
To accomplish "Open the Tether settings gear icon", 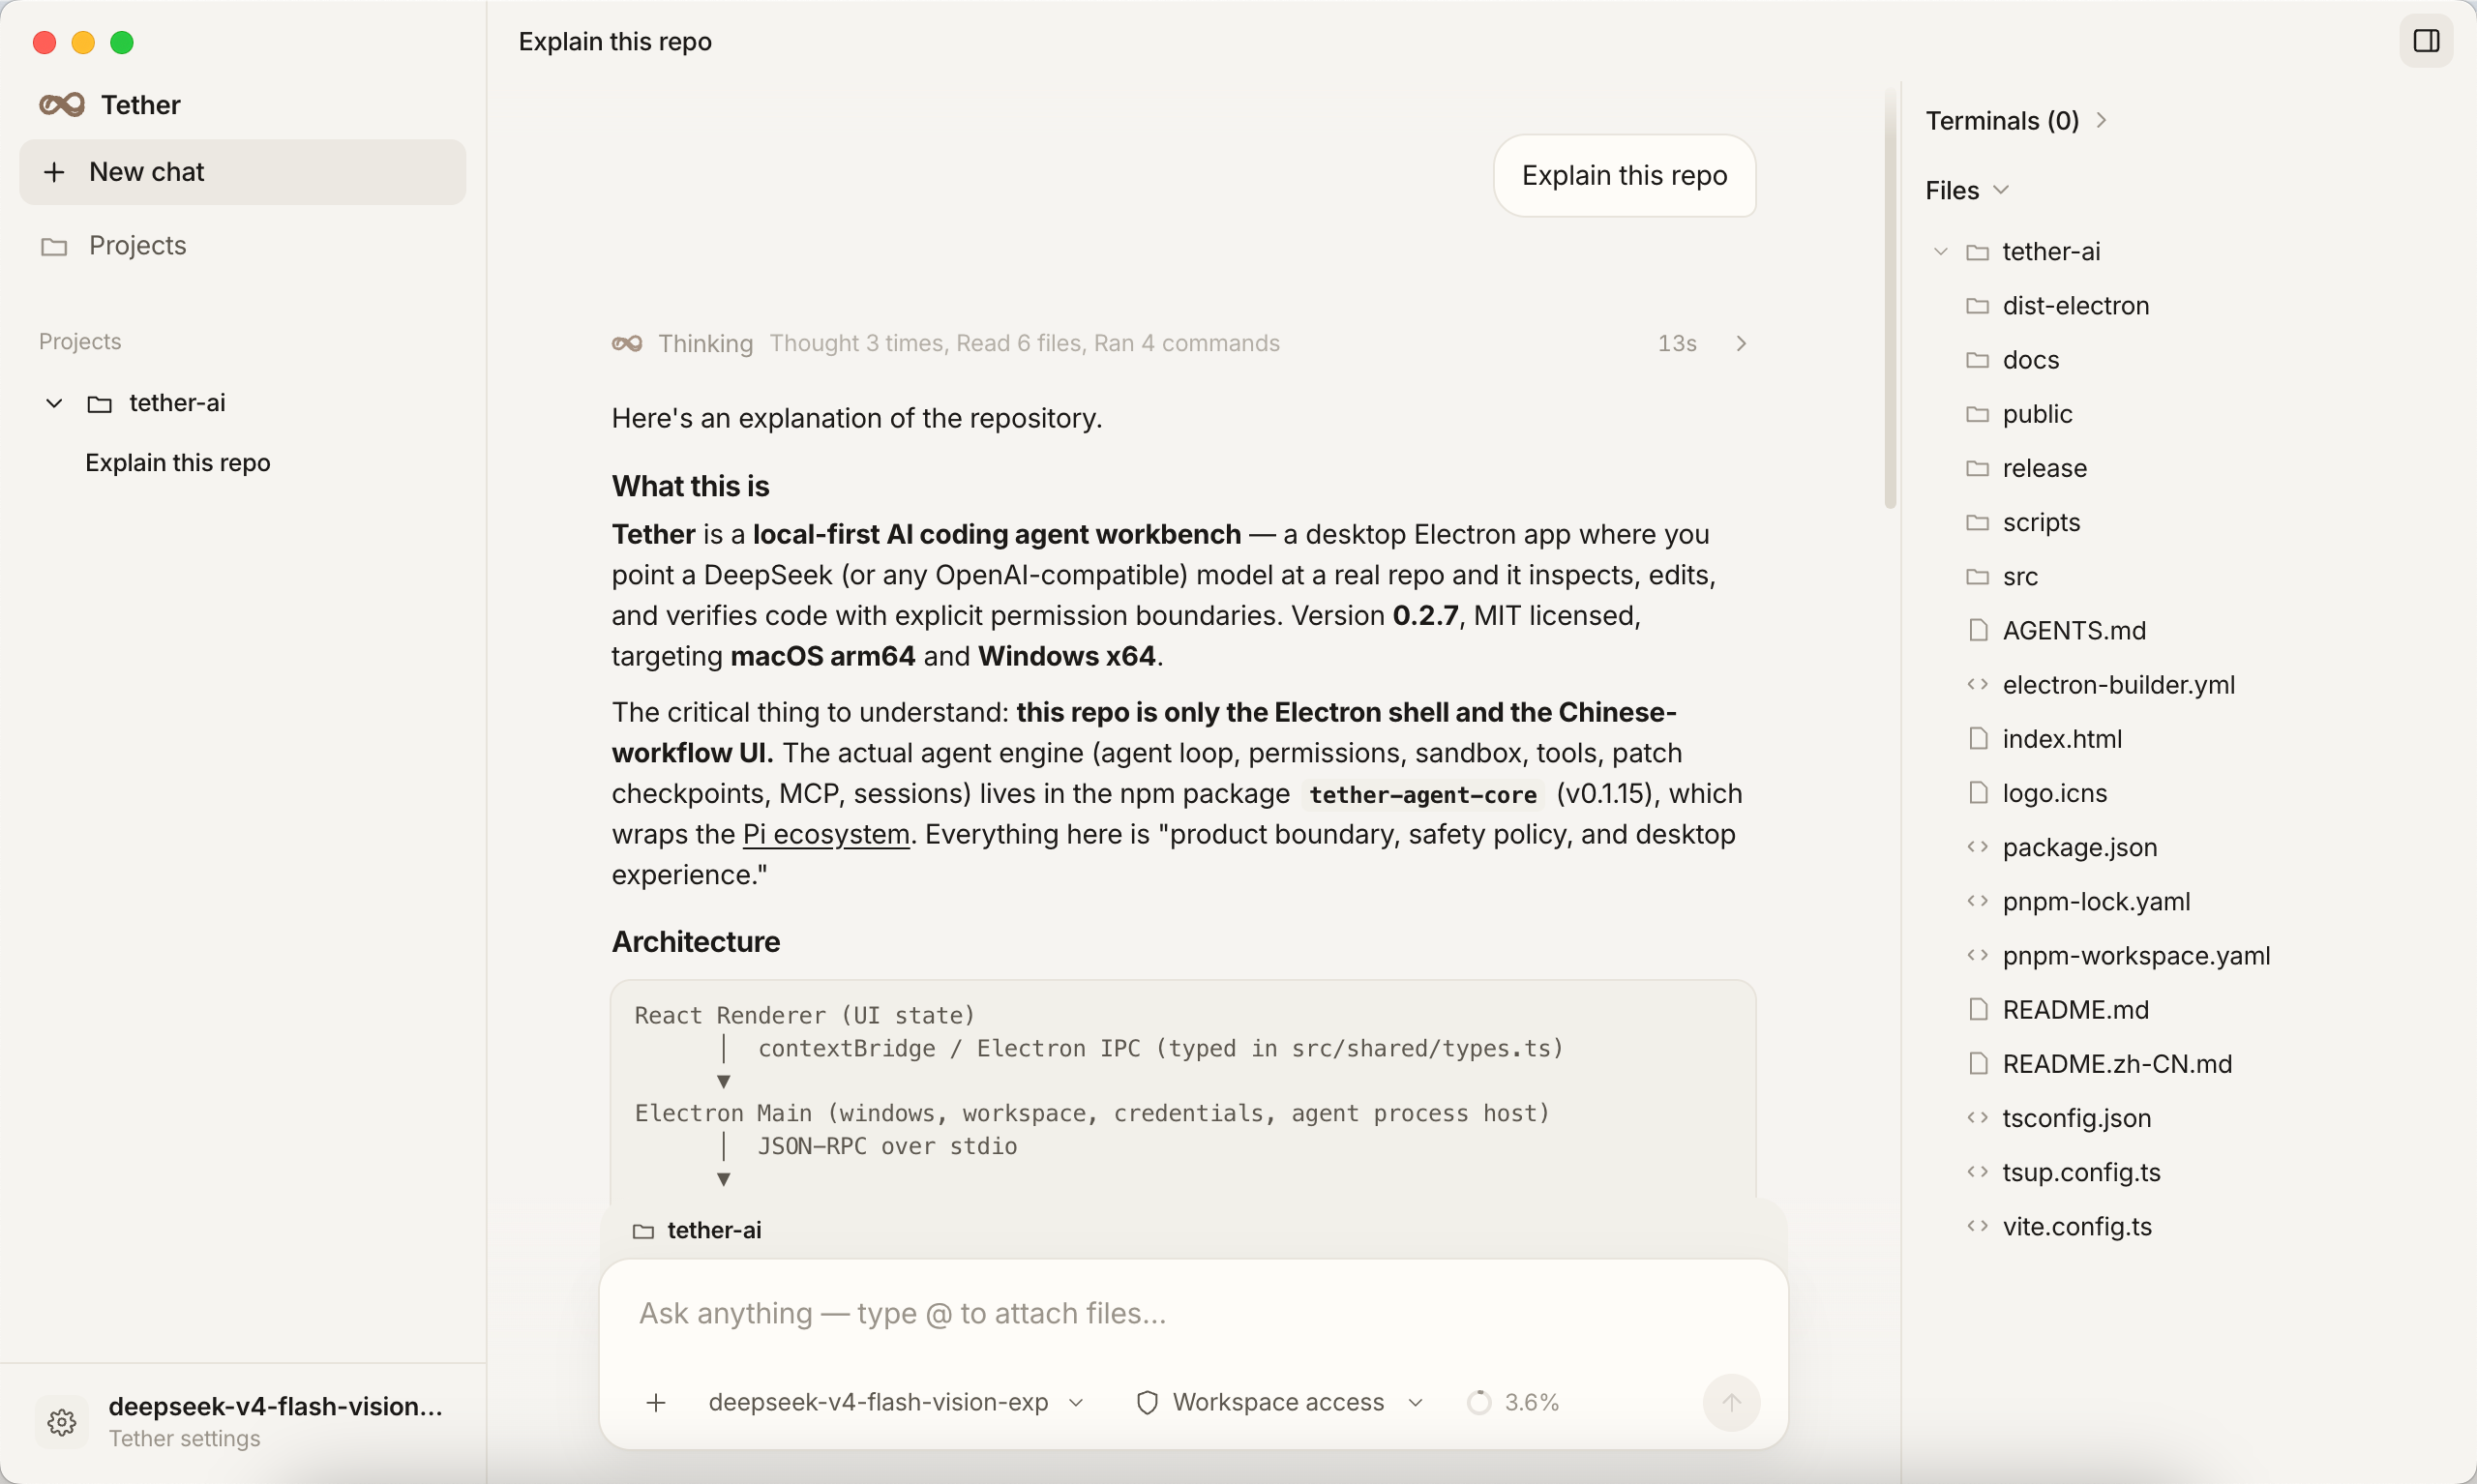I will tap(62, 1422).
